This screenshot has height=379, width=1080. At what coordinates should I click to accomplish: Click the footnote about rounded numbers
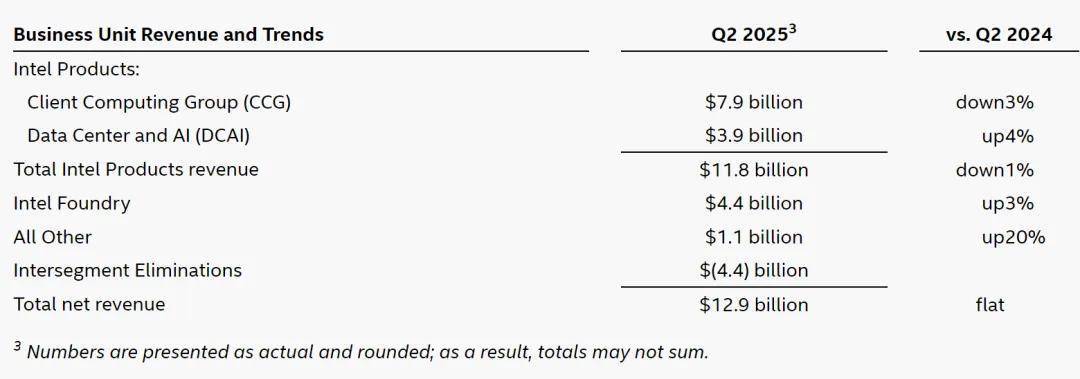click(360, 350)
